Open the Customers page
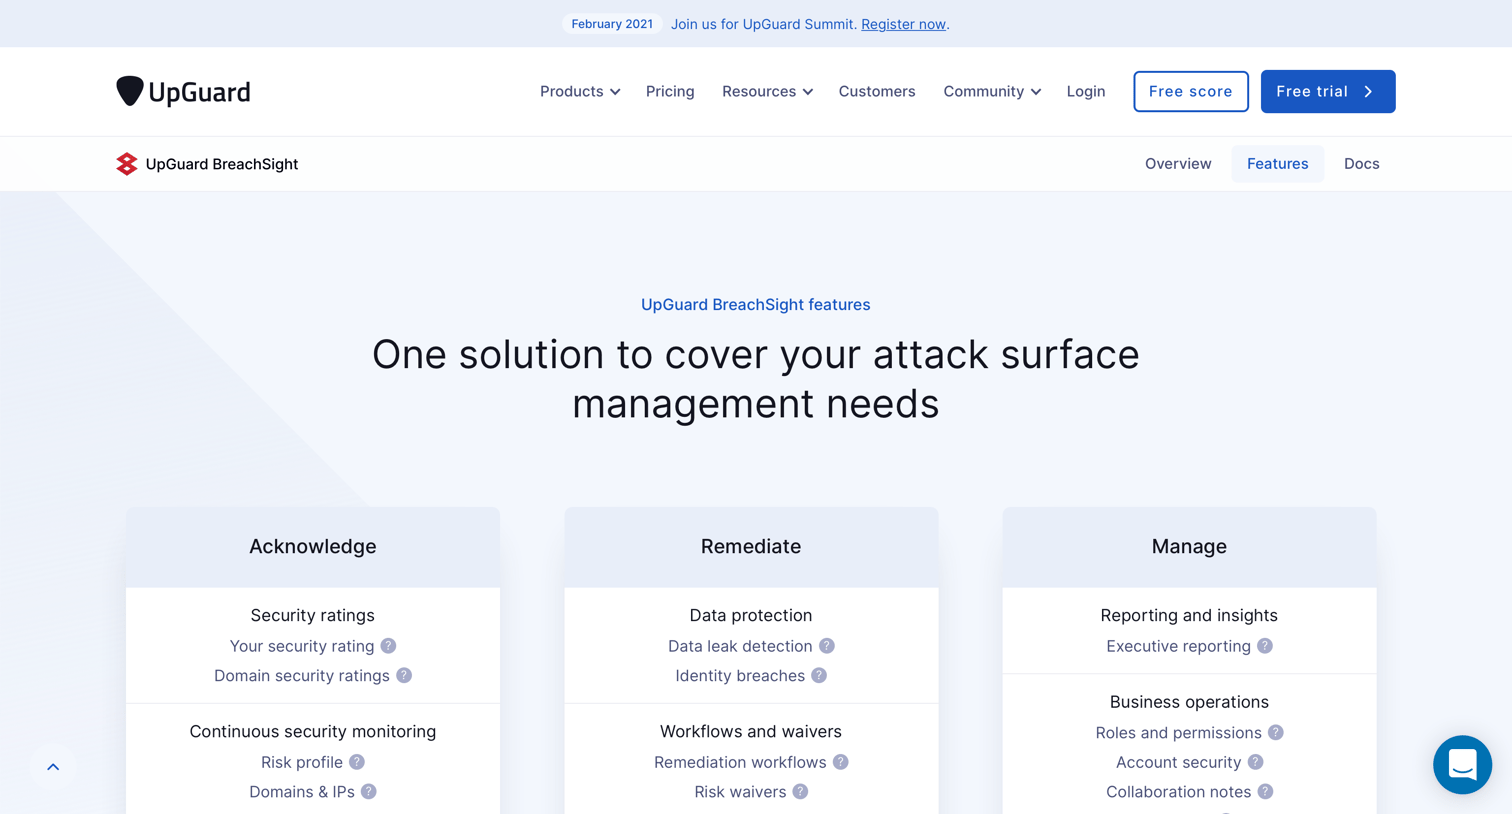 click(877, 91)
